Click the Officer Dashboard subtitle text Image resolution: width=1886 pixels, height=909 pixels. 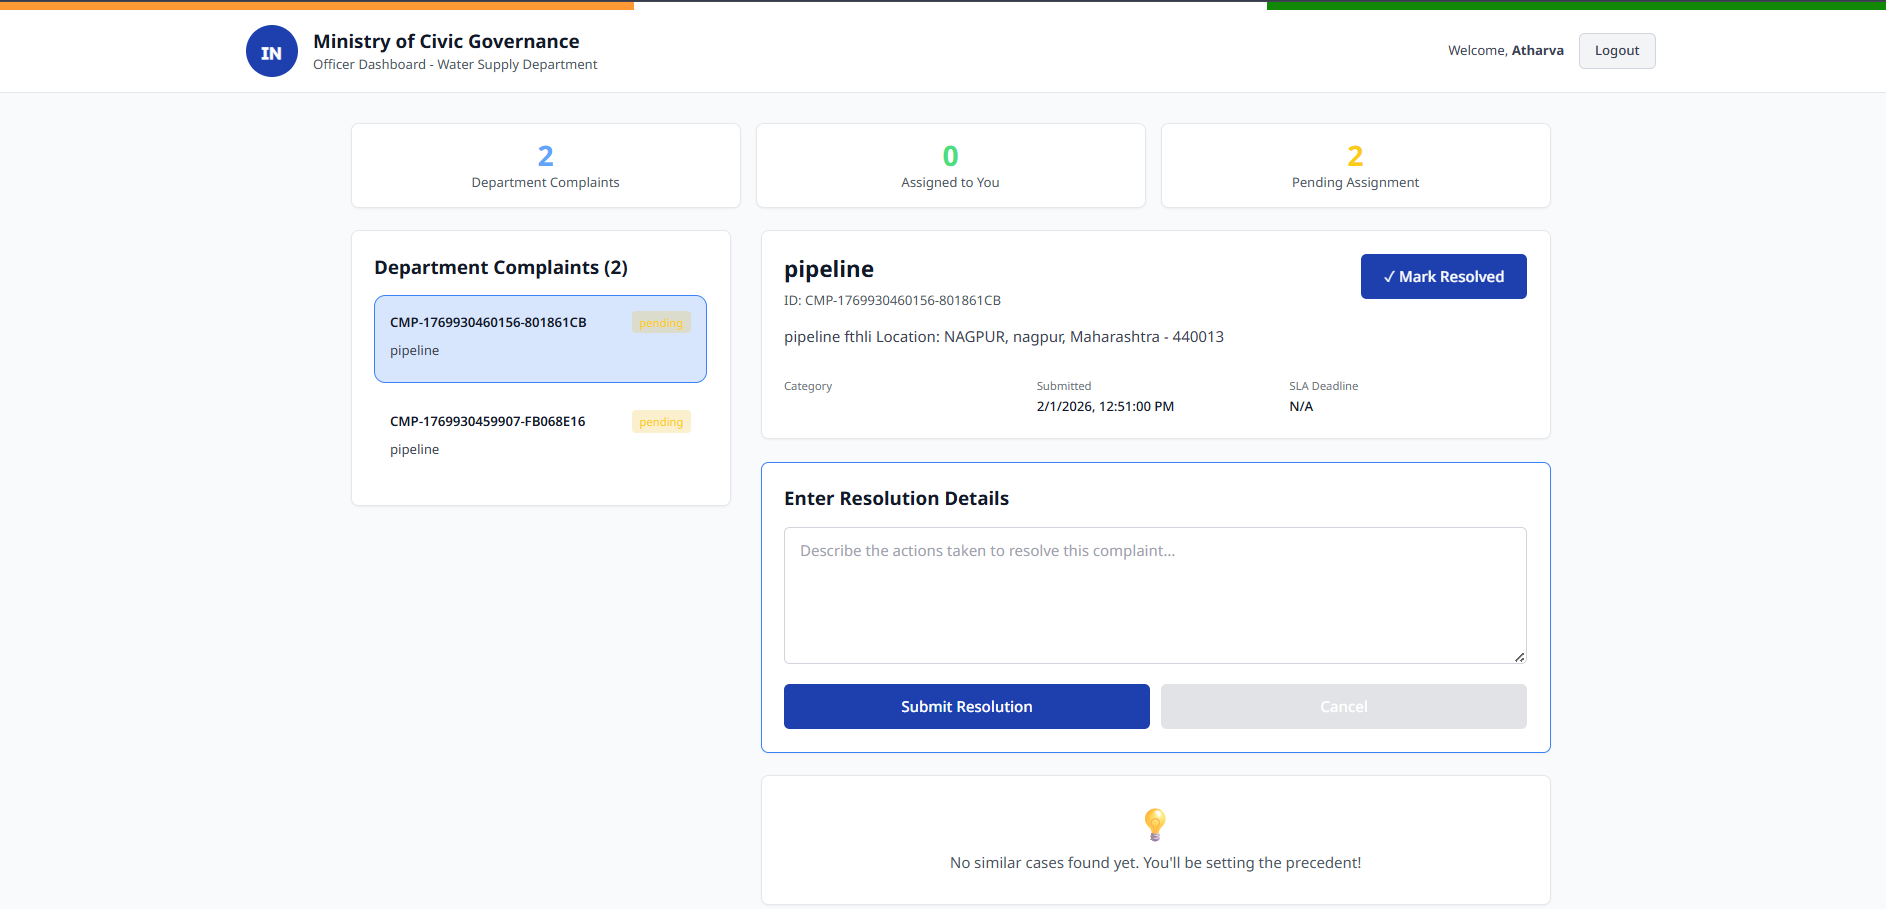(x=454, y=64)
